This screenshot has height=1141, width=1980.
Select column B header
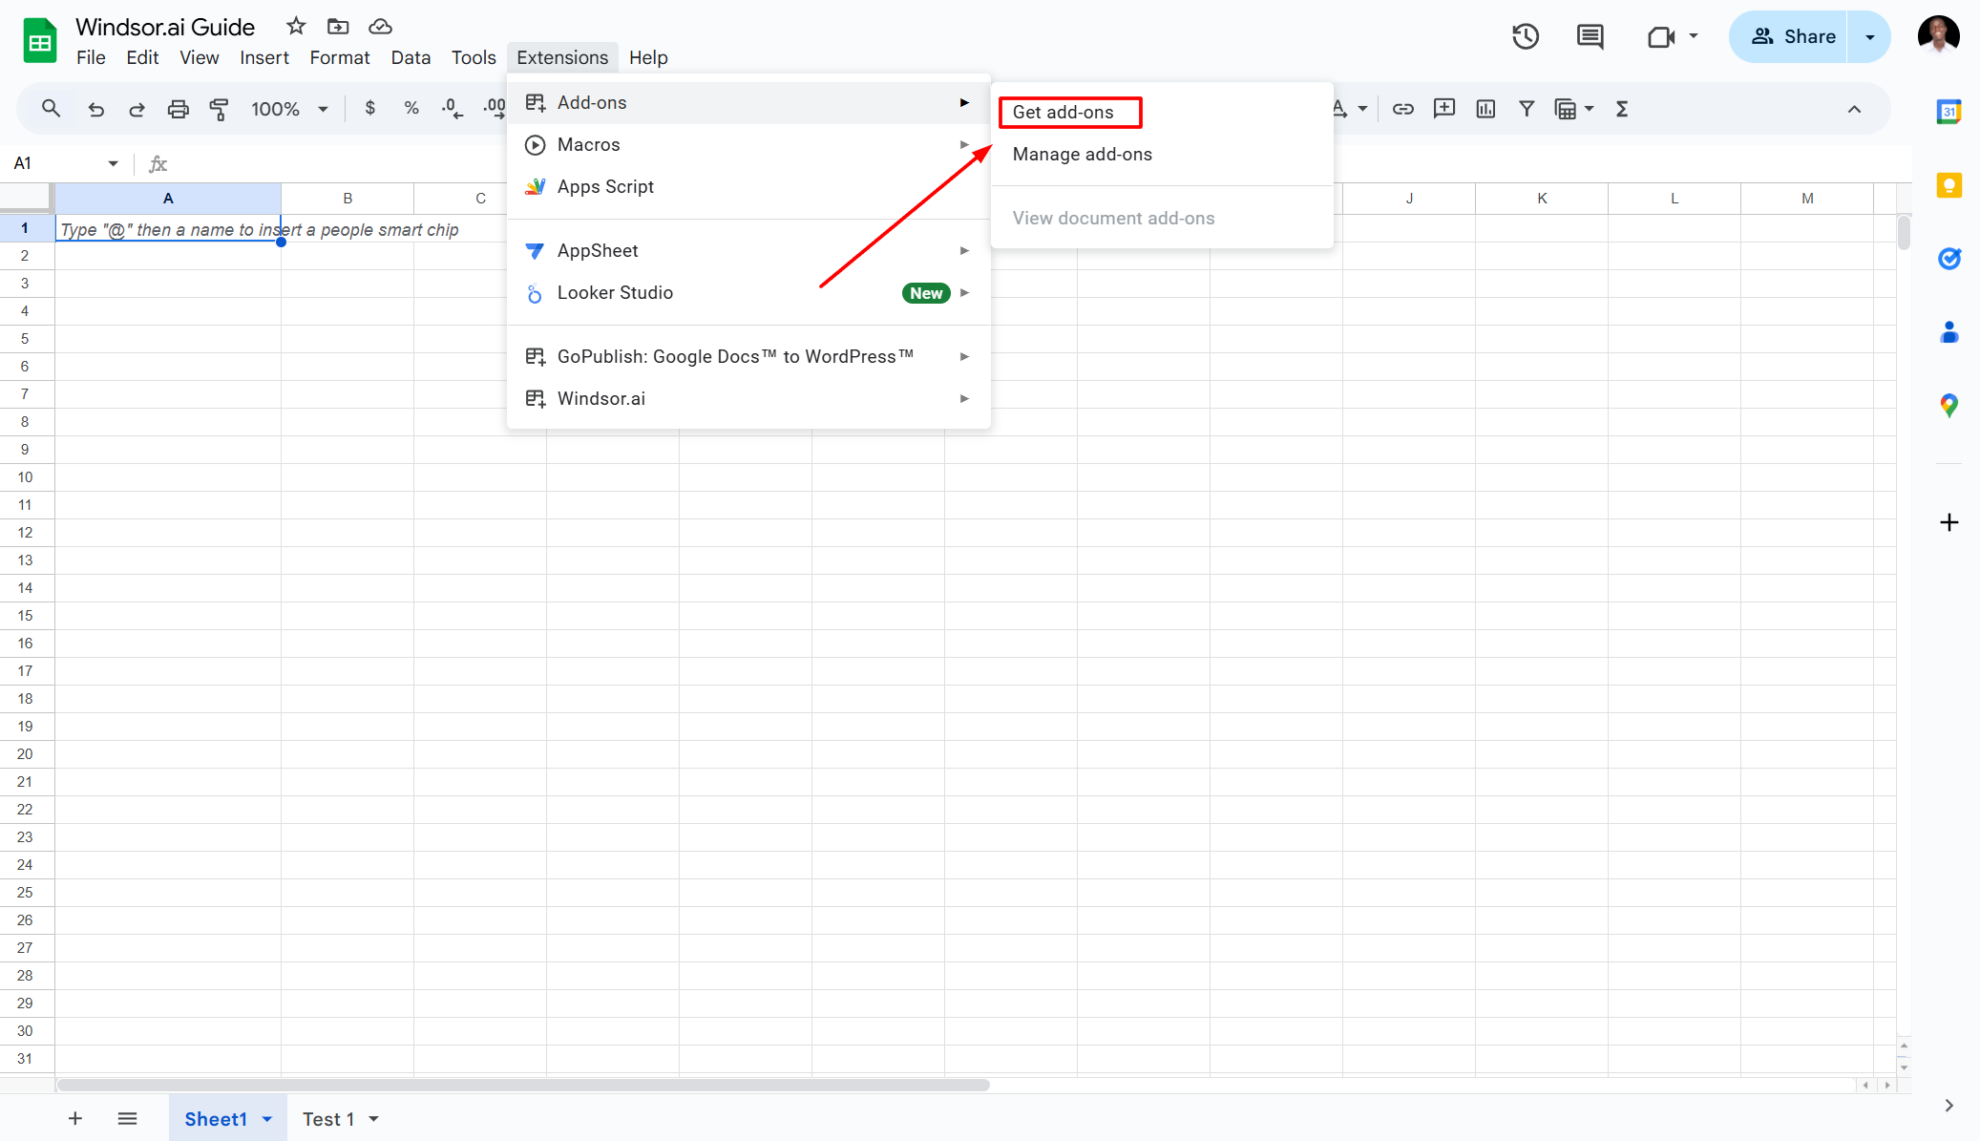[x=347, y=198]
